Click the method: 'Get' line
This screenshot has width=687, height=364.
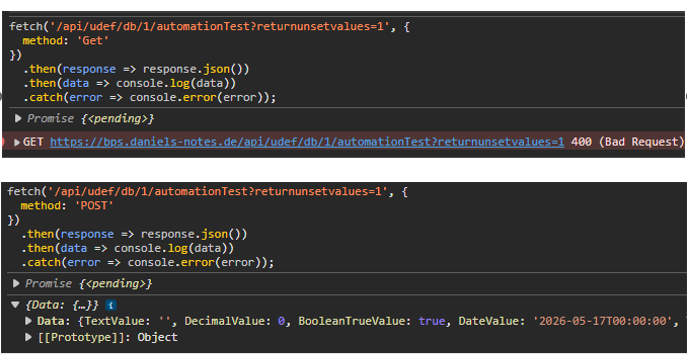click(x=65, y=41)
